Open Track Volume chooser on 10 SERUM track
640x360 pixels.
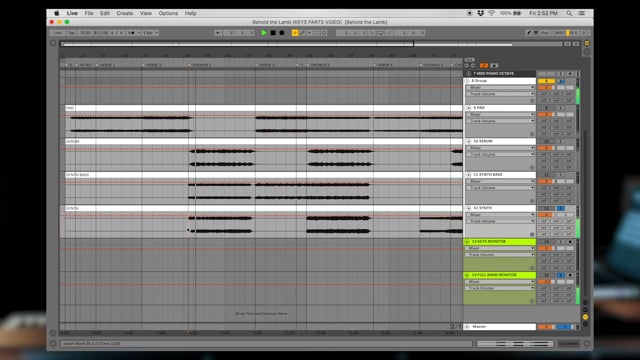click(500, 154)
